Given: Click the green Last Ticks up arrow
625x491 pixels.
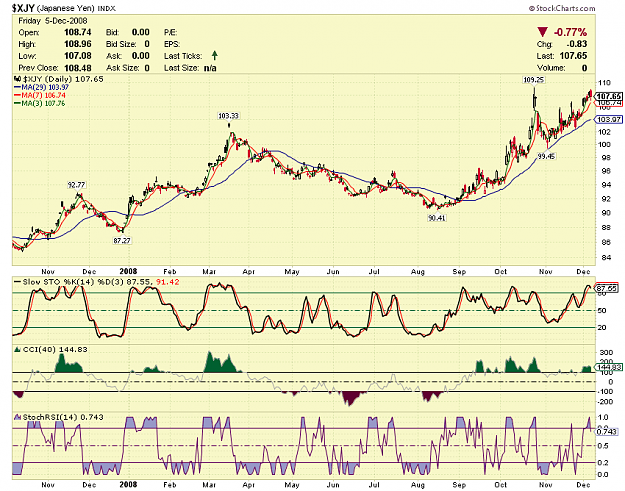Looking at the screenshot, I should point(214,55).
